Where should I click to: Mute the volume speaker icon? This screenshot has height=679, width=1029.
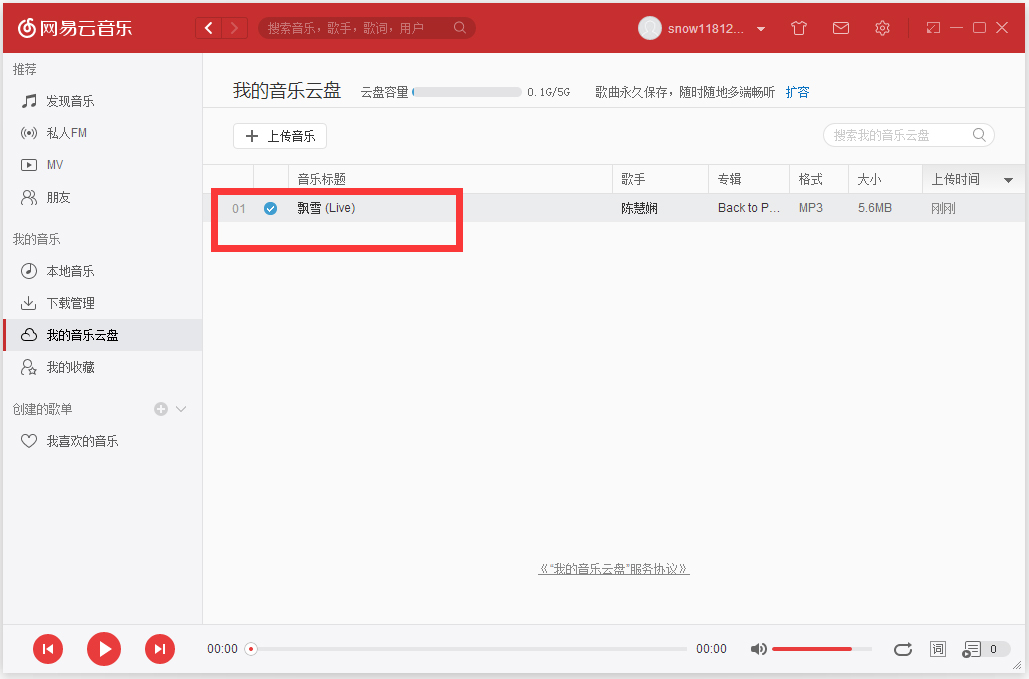click(758, 648)
